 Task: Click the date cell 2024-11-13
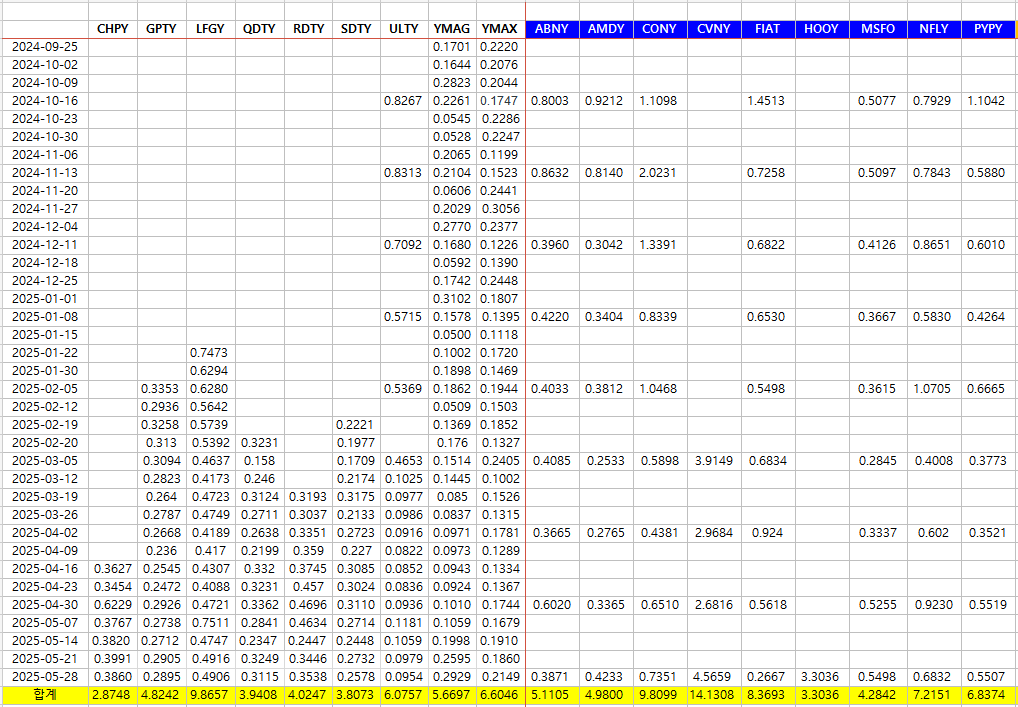point(45,173)
